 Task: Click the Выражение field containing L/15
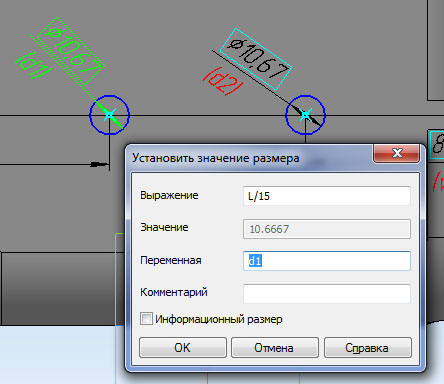327,196
